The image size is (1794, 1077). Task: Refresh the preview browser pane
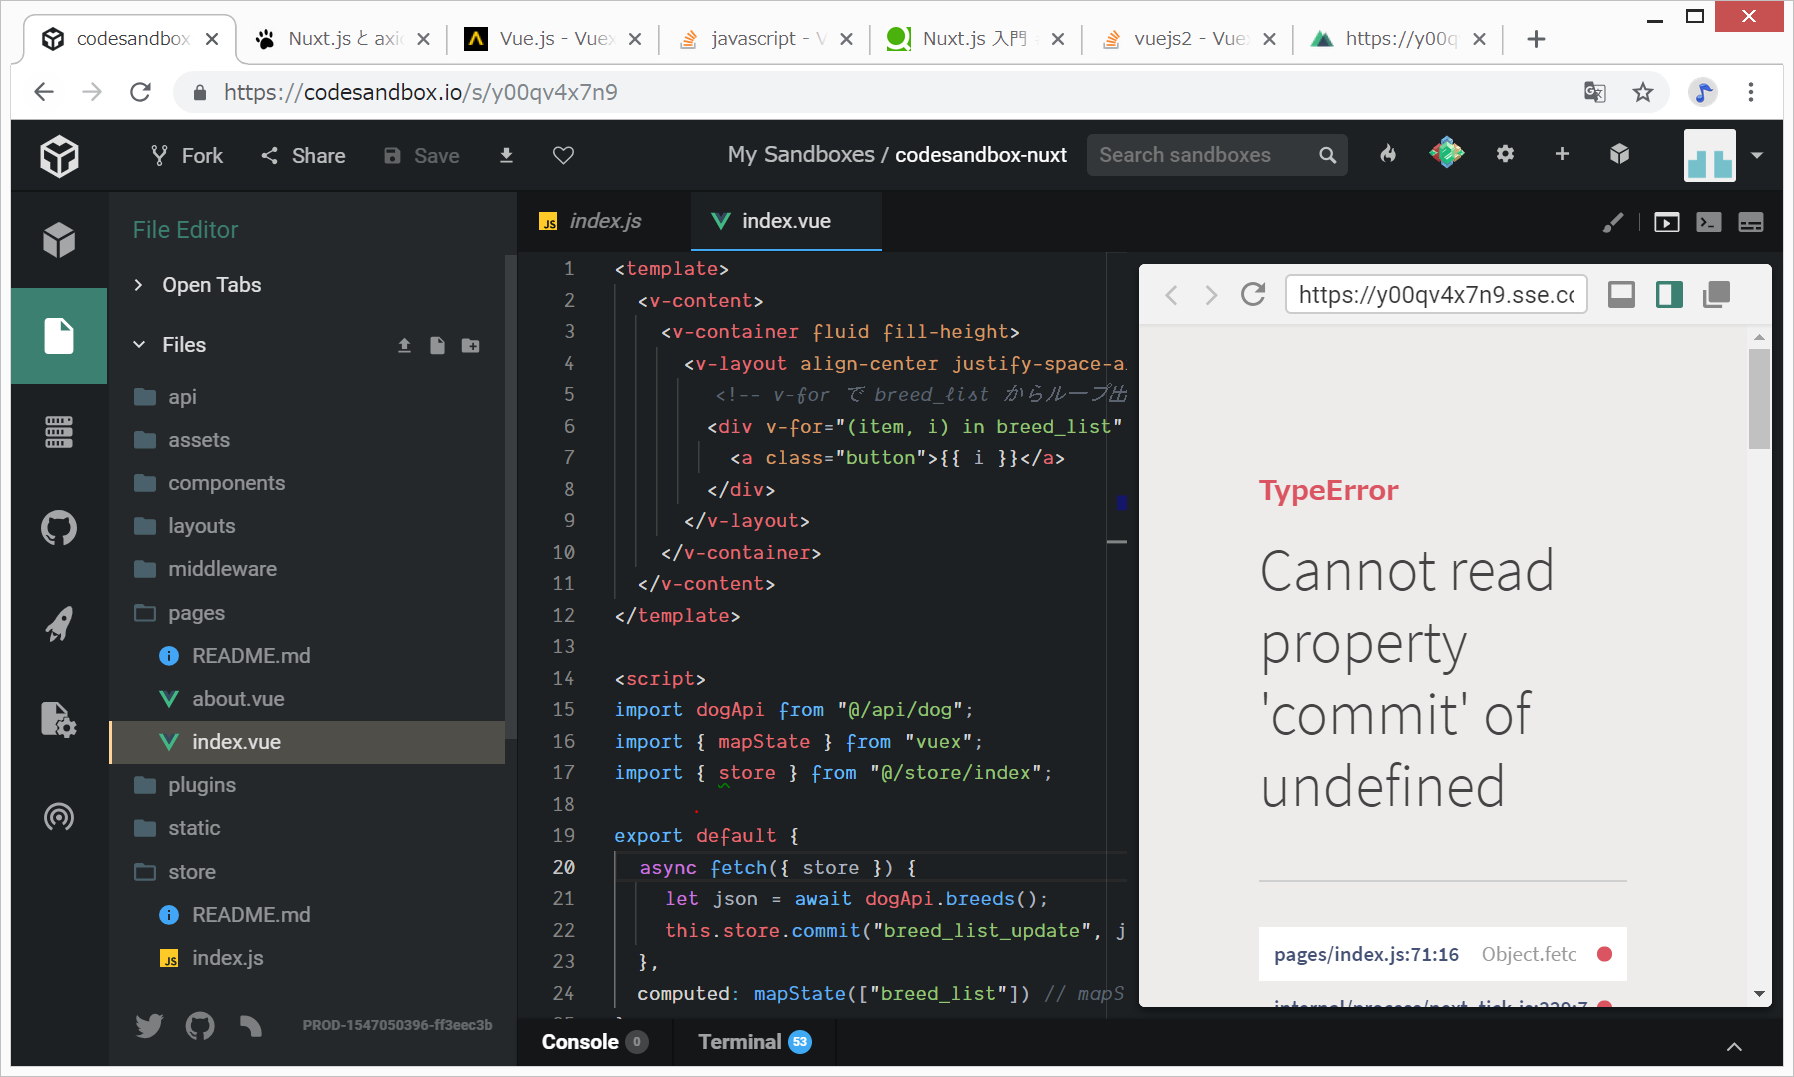tap(1253, 294)
